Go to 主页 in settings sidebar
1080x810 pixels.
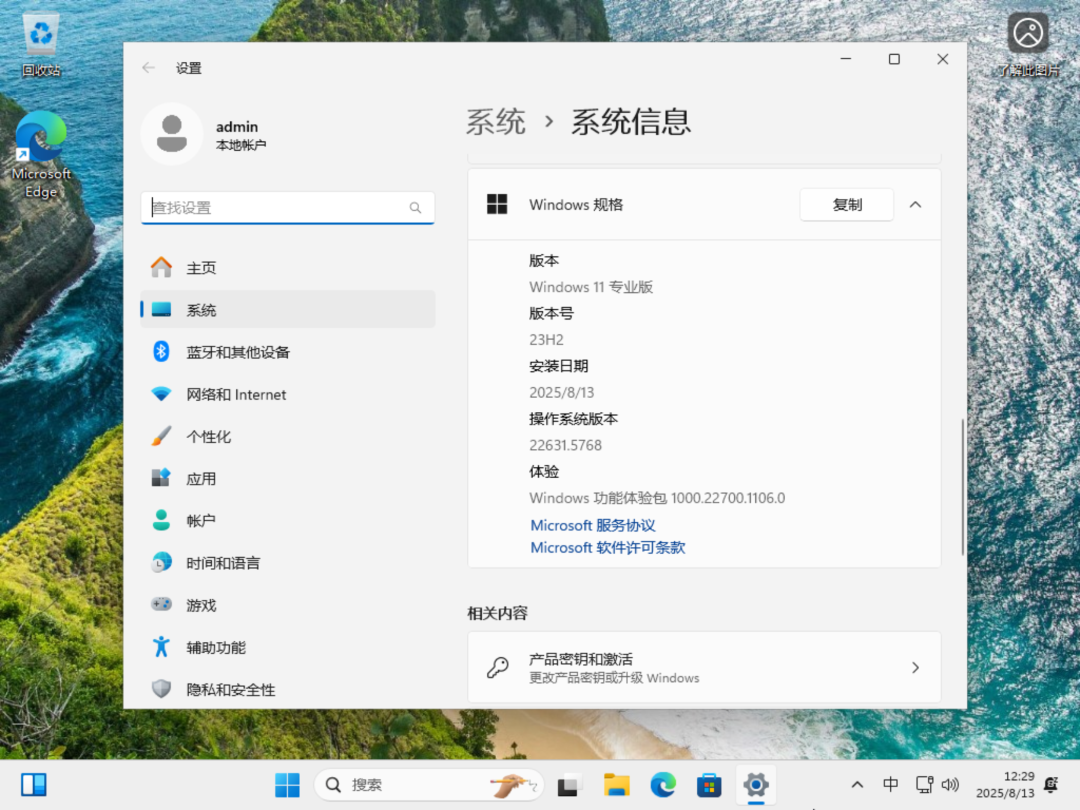click(x=201, y=268)
